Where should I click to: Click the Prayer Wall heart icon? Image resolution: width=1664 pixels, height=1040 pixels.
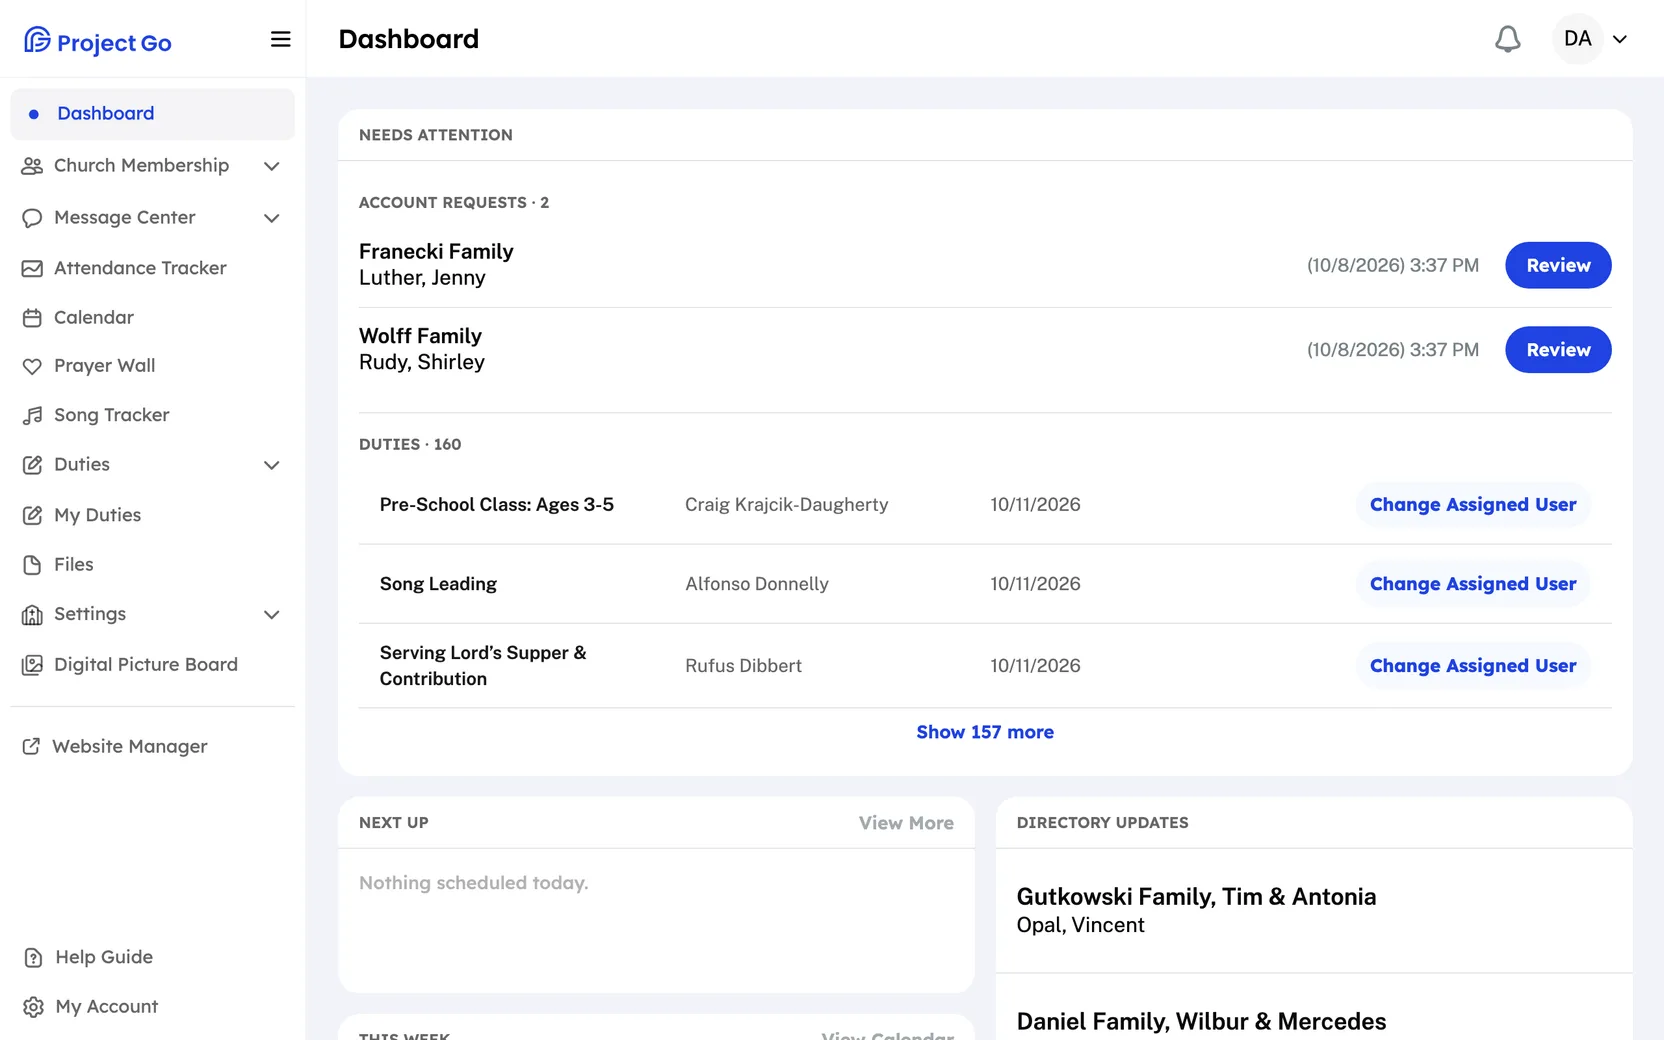[x=32, y=366]
